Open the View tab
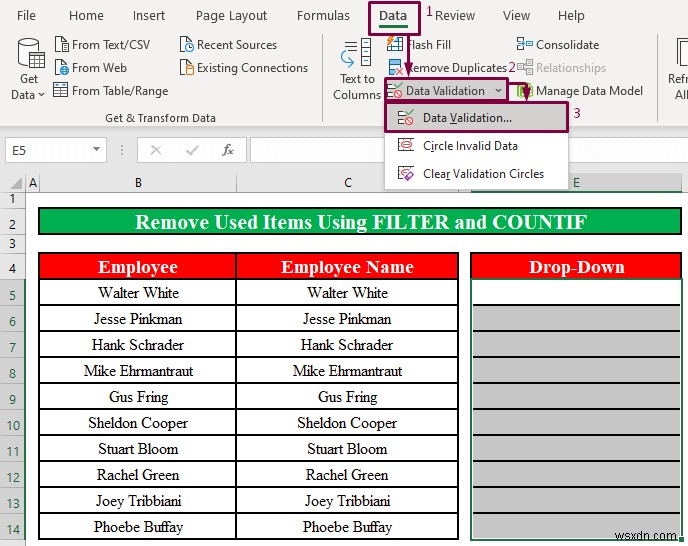Image resolution: width=688 pixels, height=546 pixels. coord(516,16)
